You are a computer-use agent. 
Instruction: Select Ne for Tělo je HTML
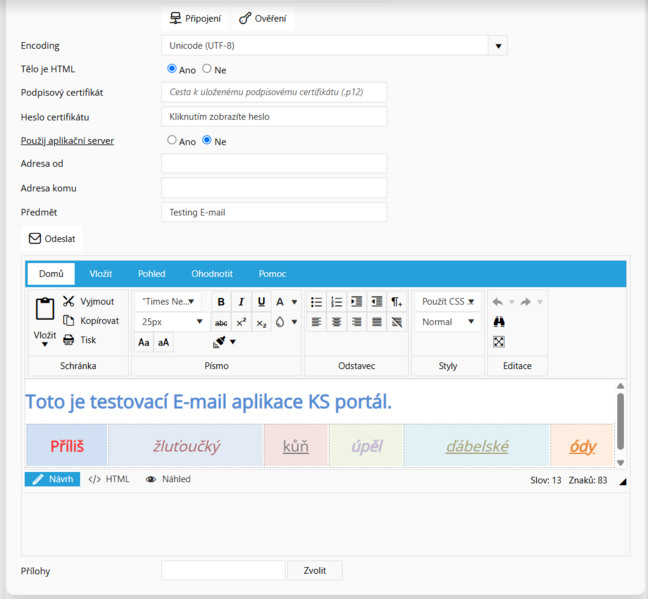click(207, 69)
